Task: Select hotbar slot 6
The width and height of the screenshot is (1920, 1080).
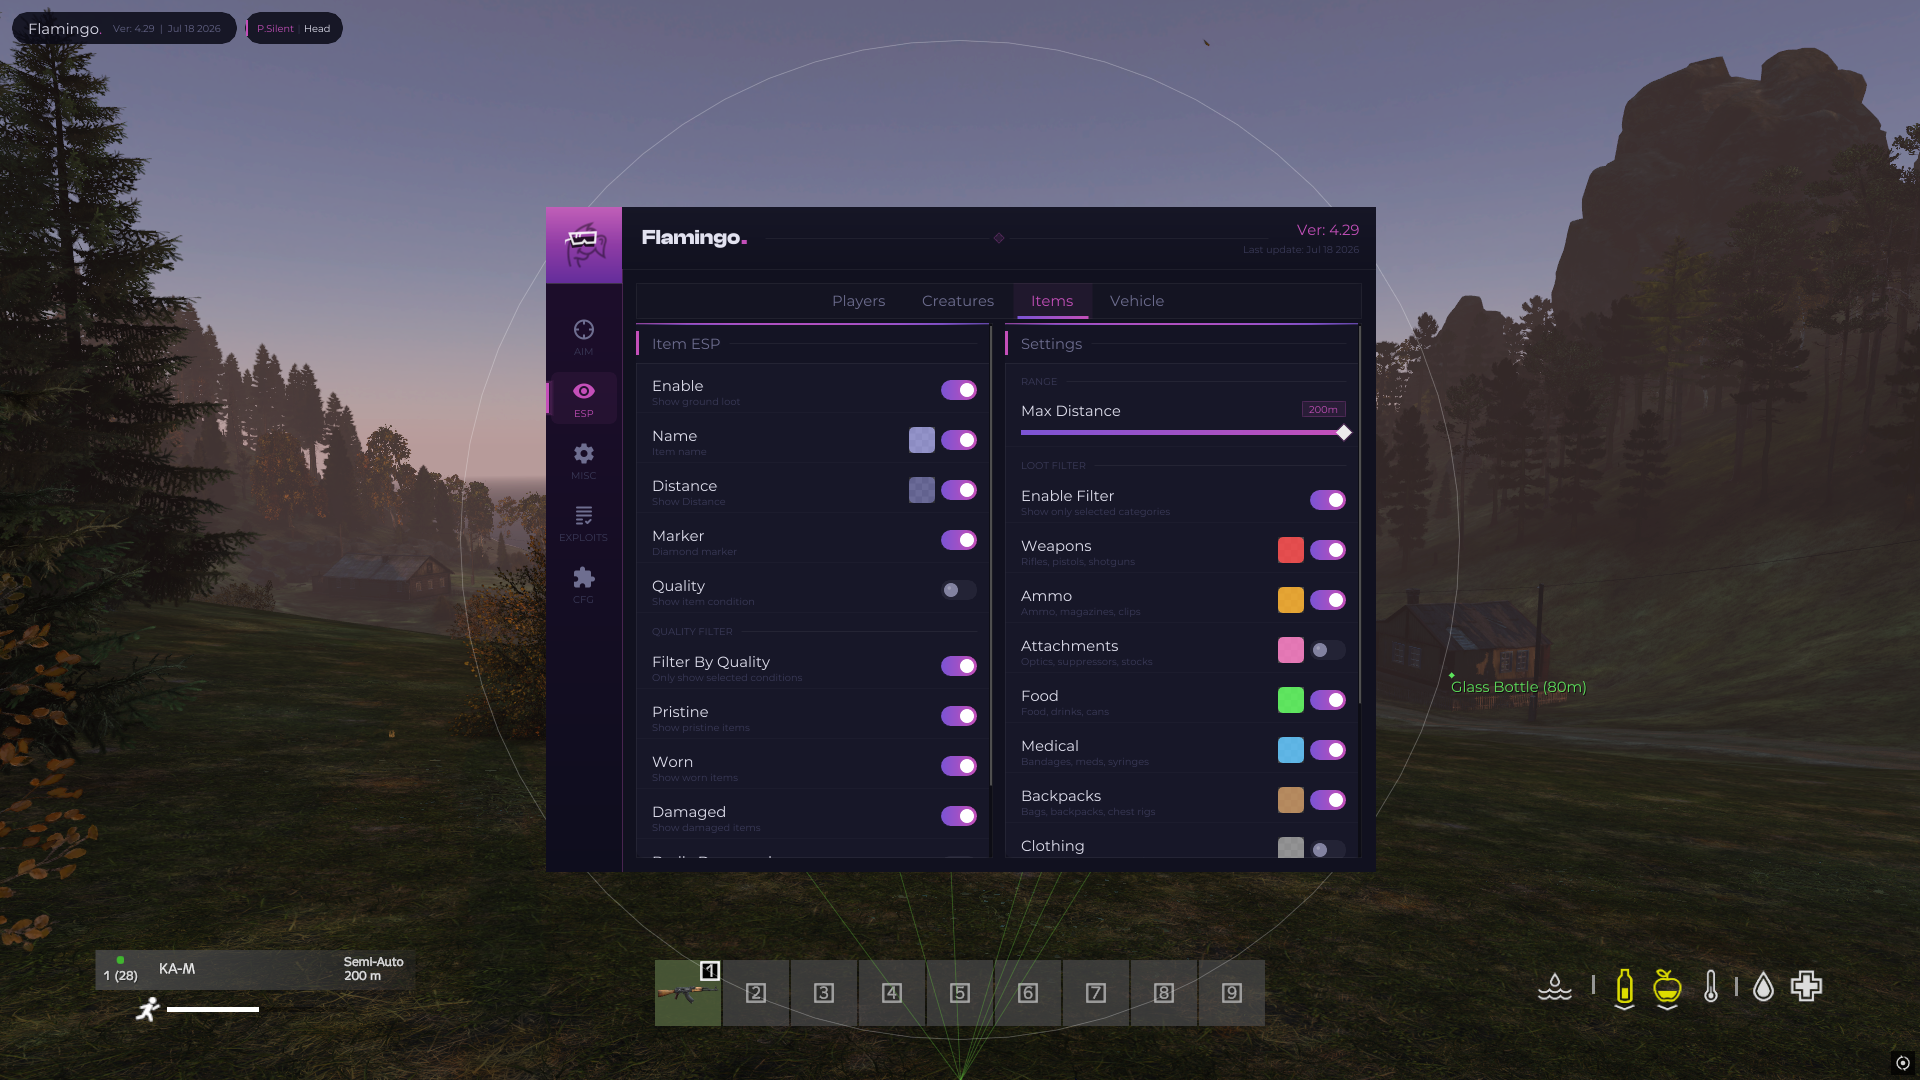Action: click(1028, 993)
